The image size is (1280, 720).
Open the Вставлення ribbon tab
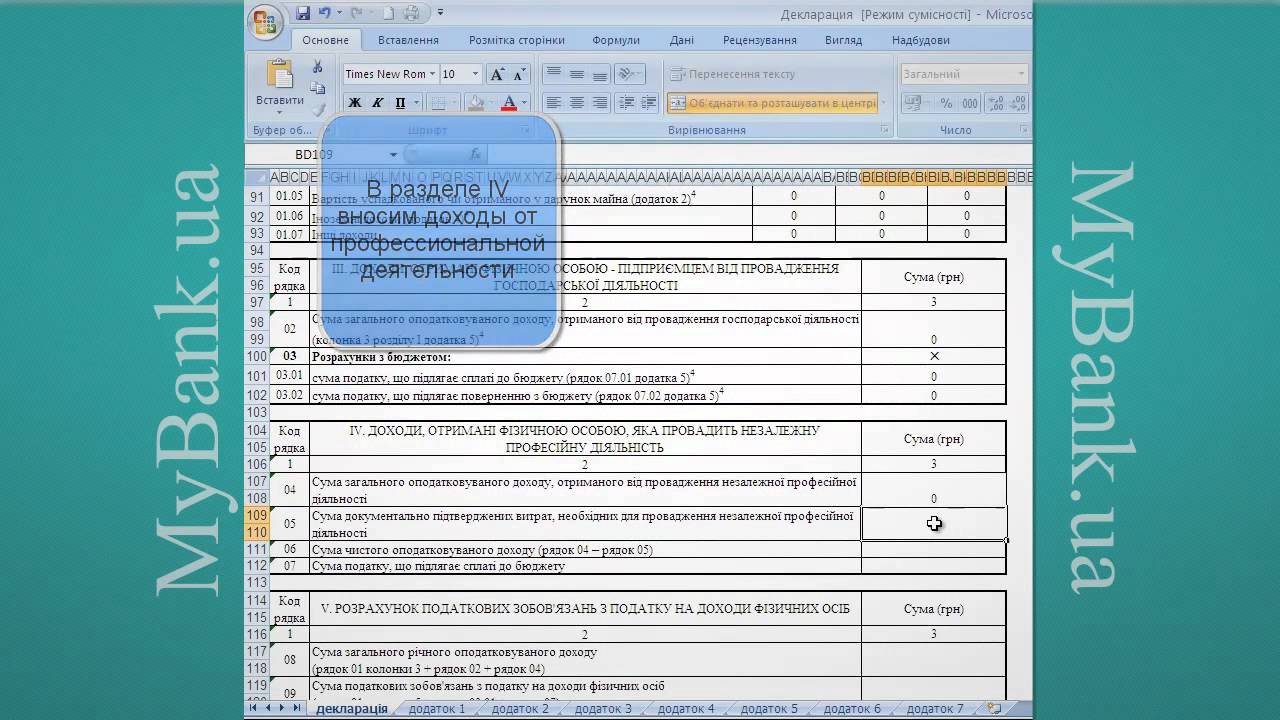pos(408,40)
